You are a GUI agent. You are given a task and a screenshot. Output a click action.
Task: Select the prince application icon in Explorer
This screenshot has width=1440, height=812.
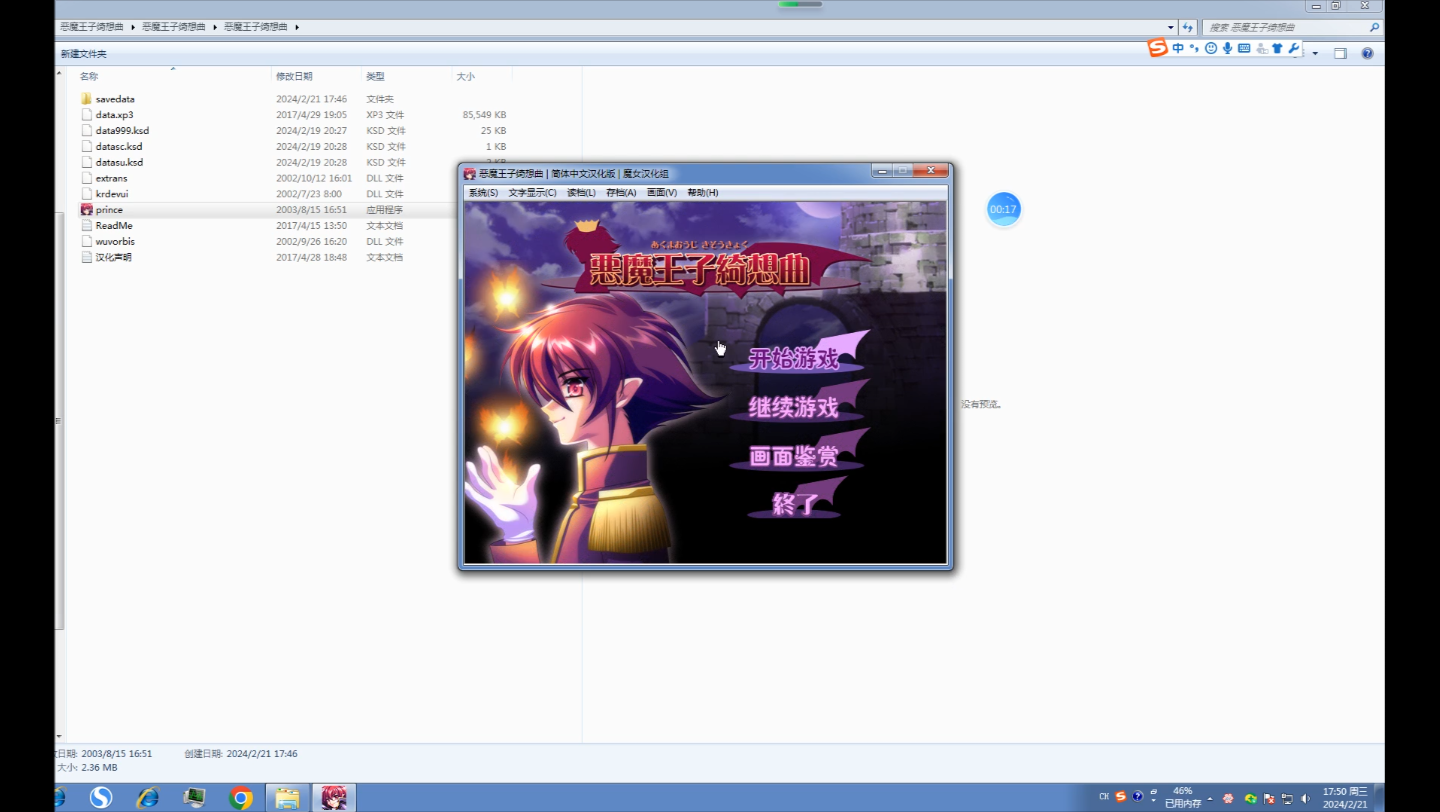86,210
